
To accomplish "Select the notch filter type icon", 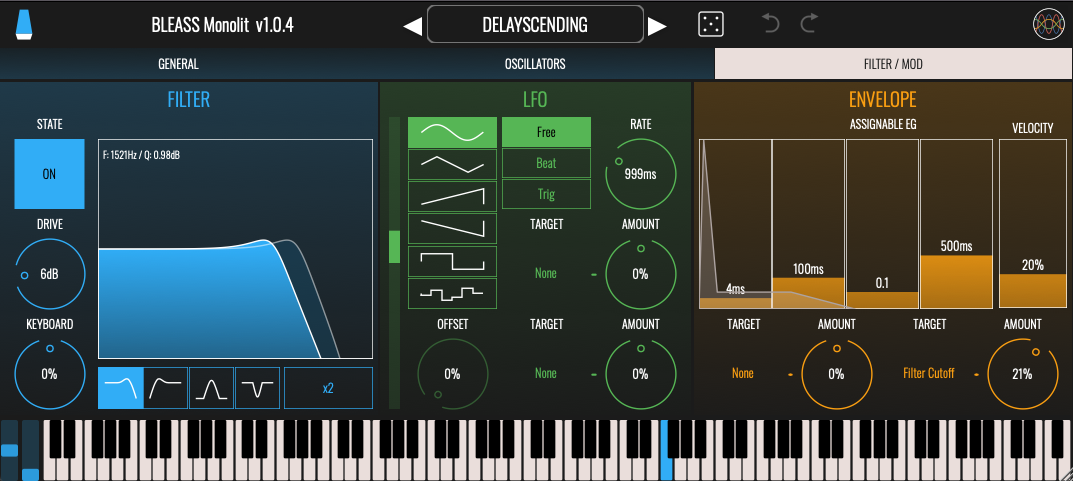I will click(x=257, y=388).
